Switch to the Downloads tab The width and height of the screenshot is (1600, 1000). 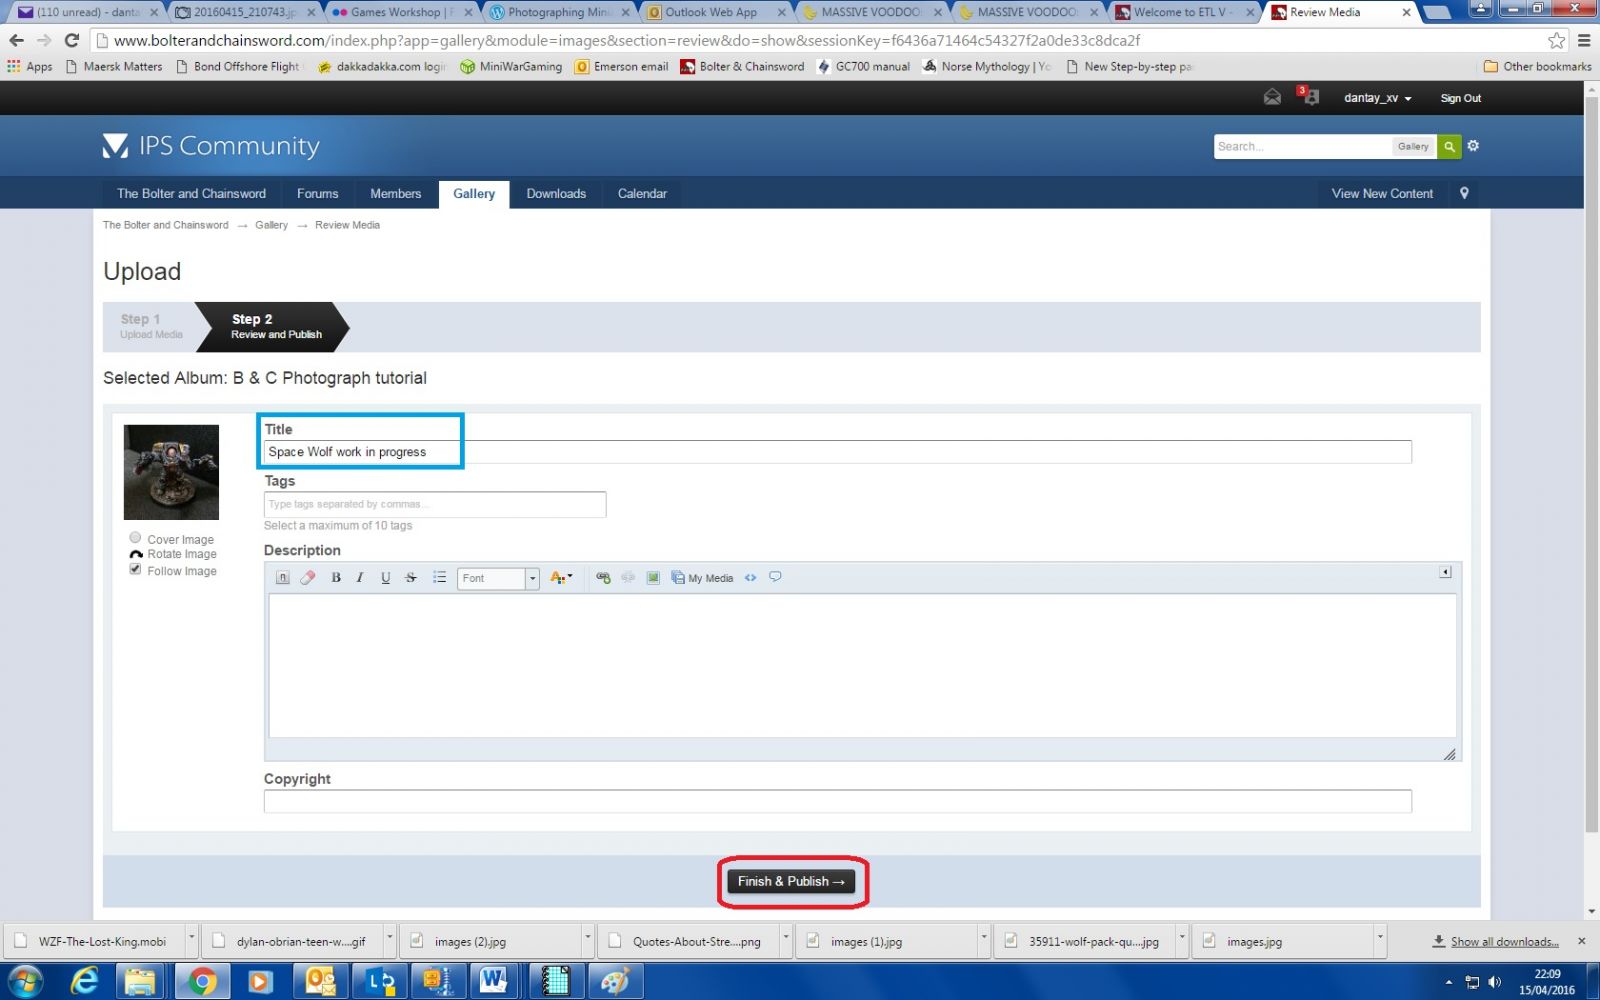[556, 194]
